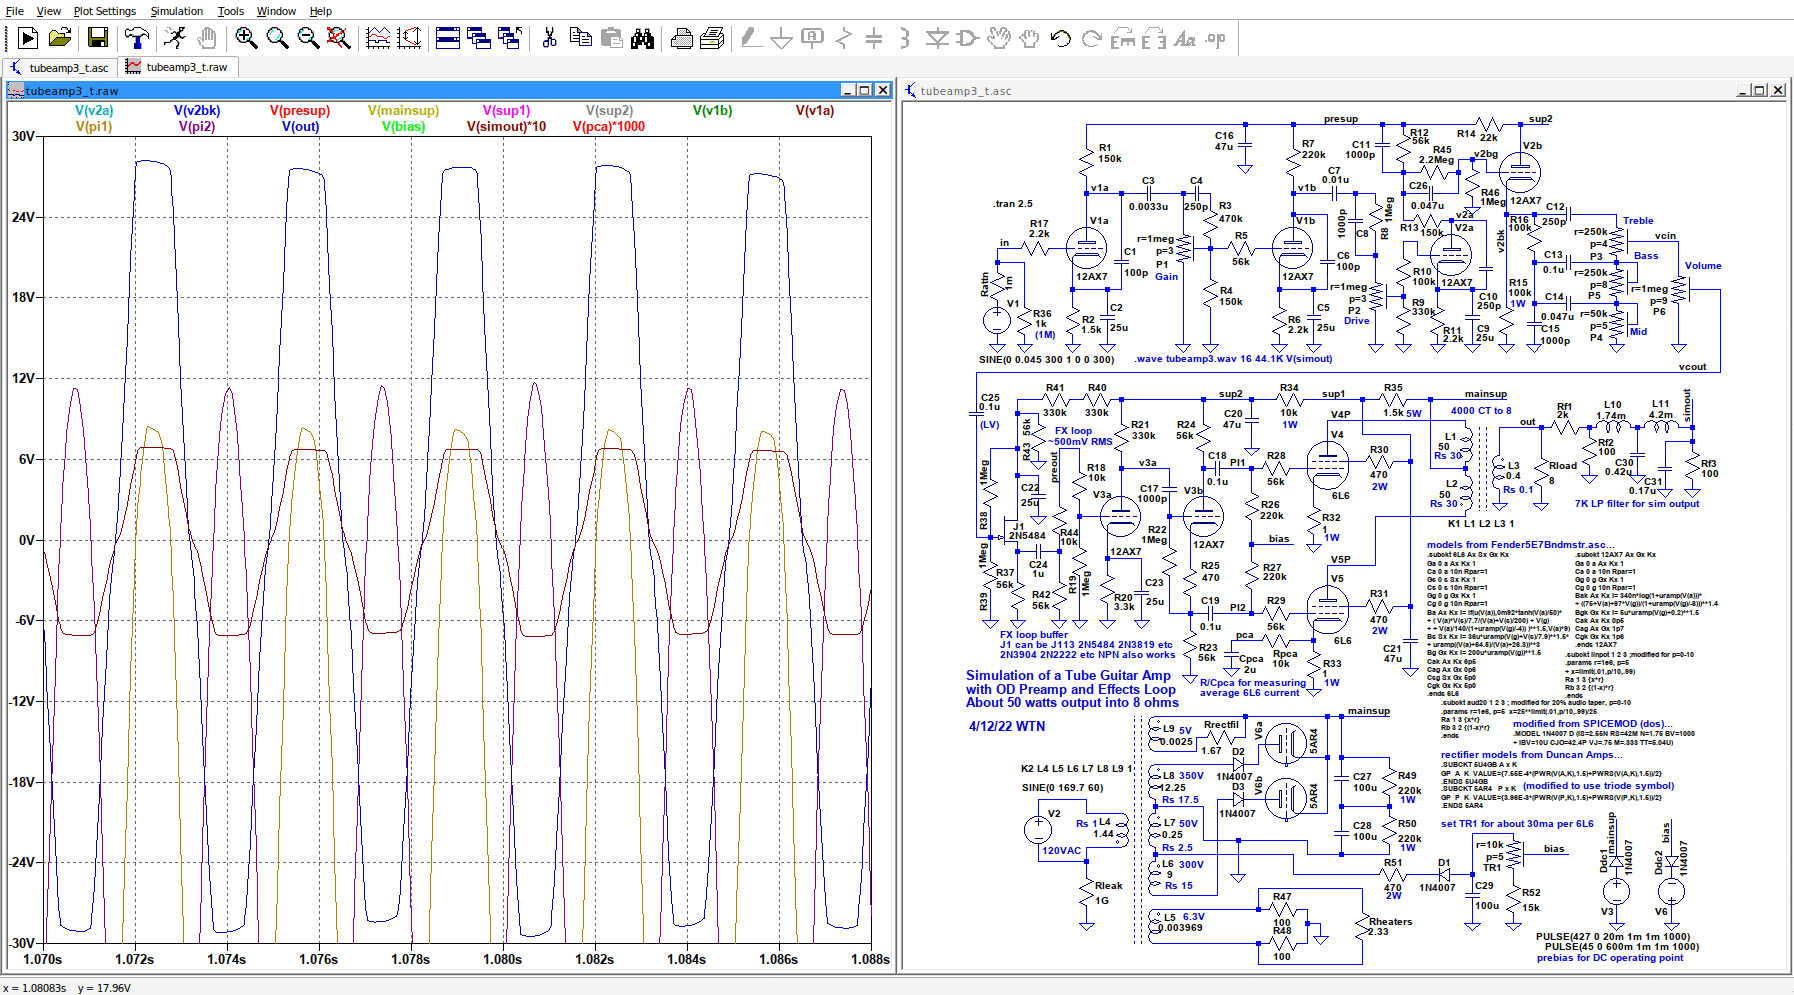Image resolution: width=1794 pixels, height=995 pixels.
Task: Select the Place Ground tool
Action: 782,38
